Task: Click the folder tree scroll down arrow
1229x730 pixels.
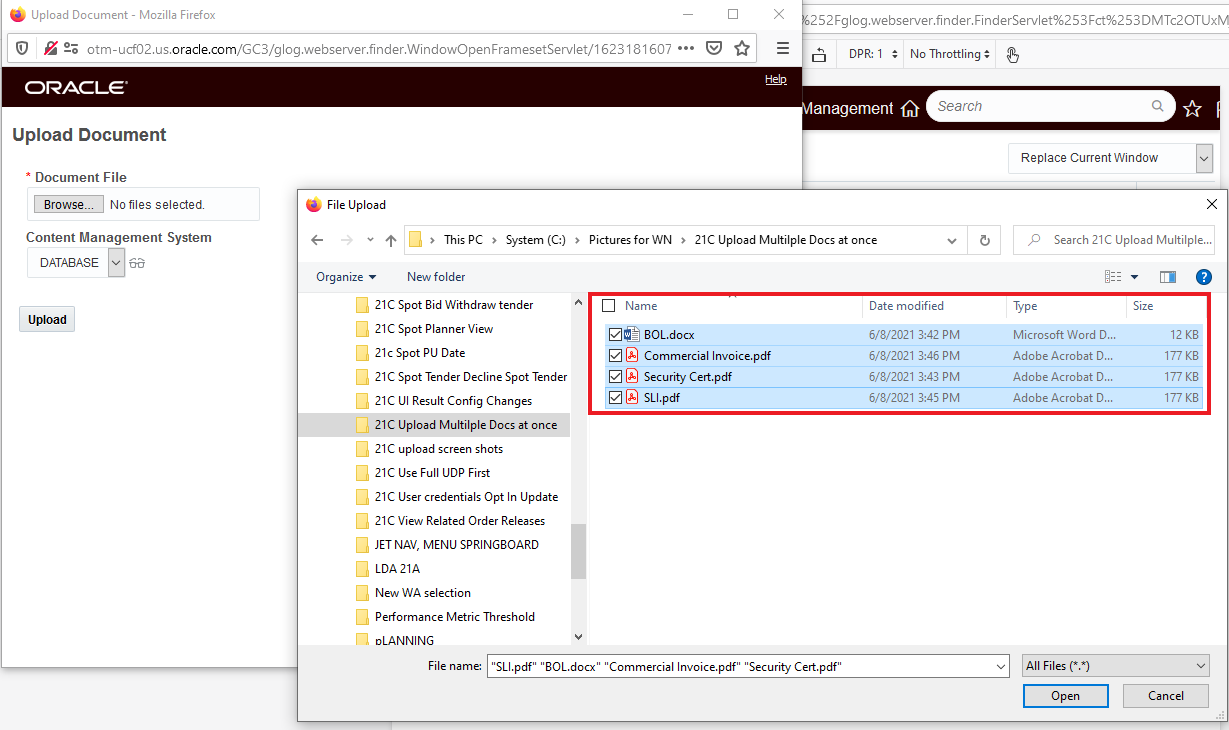Action: 578,636
